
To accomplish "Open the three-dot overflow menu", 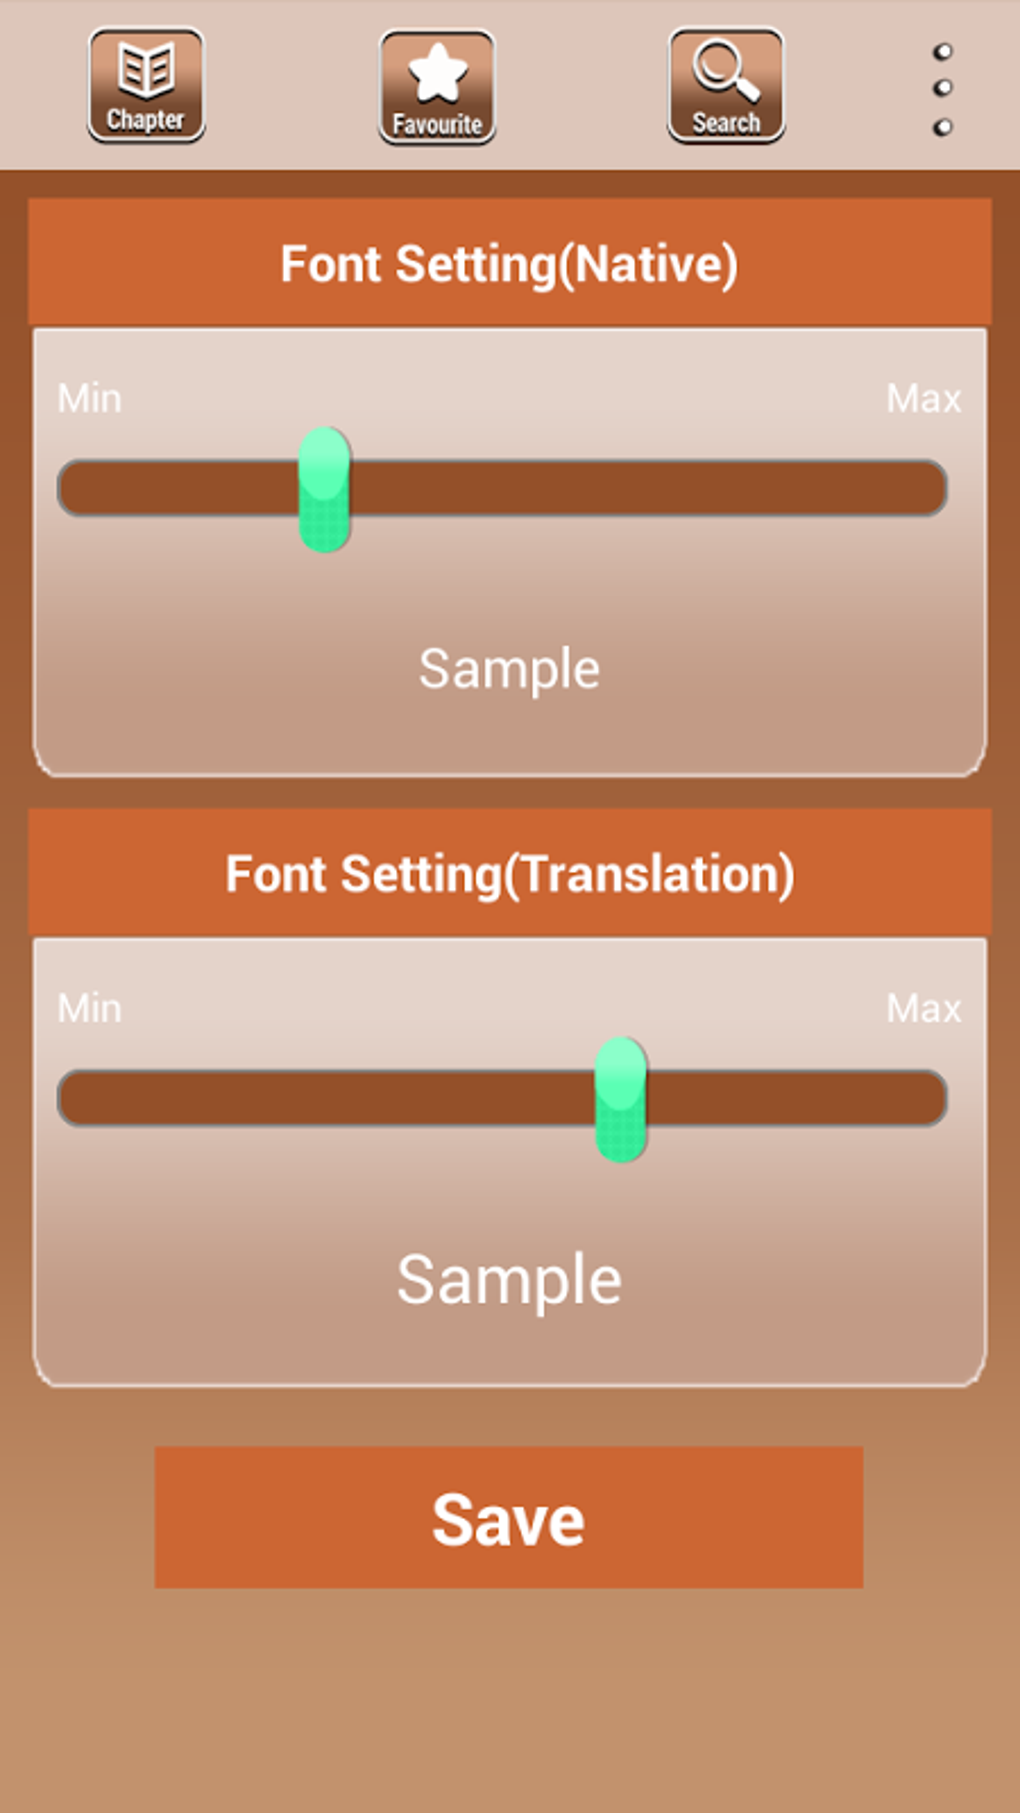I will pos(942,88).
